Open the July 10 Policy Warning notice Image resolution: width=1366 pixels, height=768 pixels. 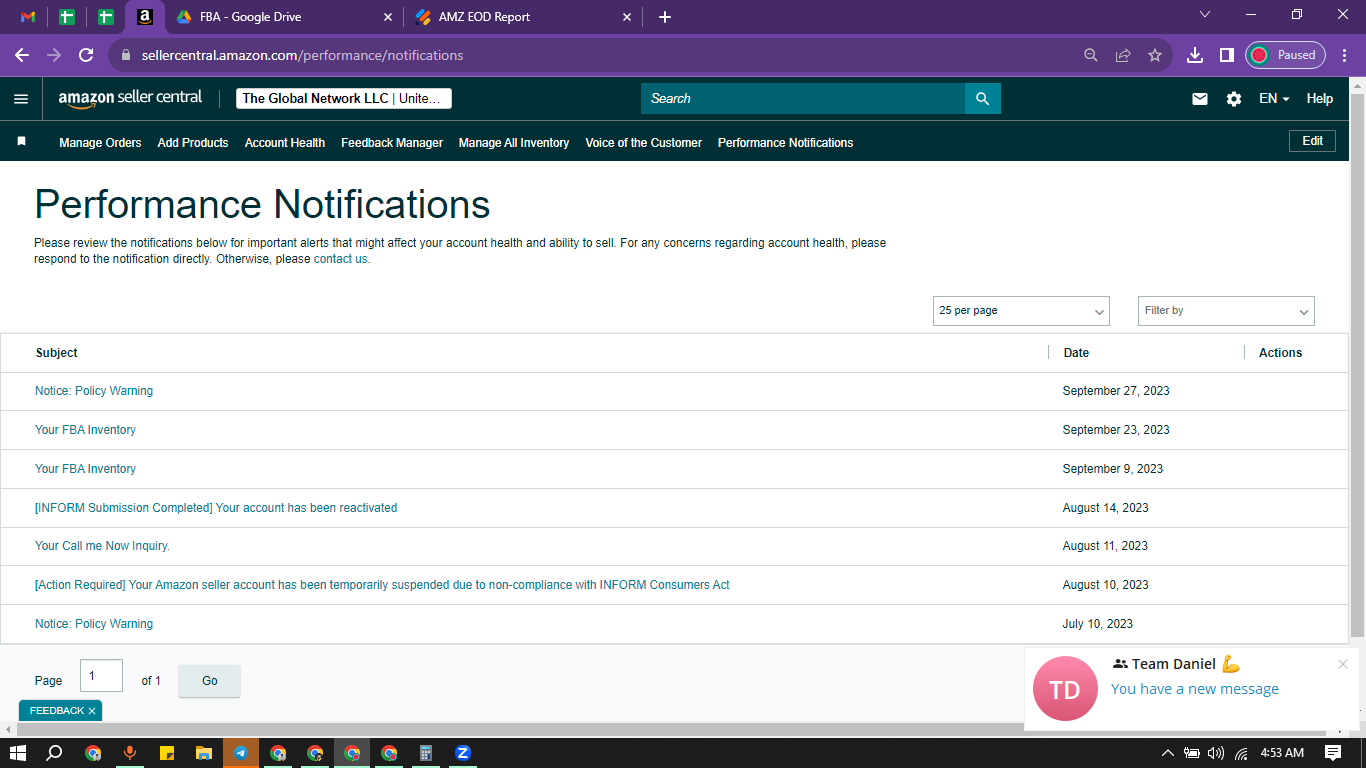click(94, 624)
